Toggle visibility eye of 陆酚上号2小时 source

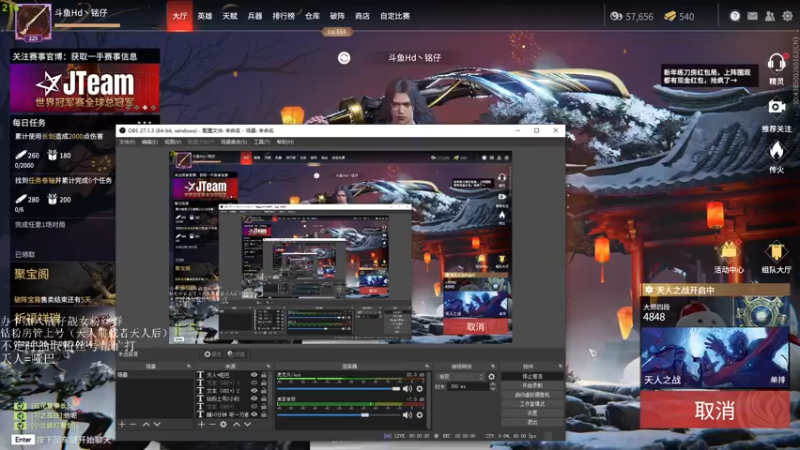pos(254,399)
